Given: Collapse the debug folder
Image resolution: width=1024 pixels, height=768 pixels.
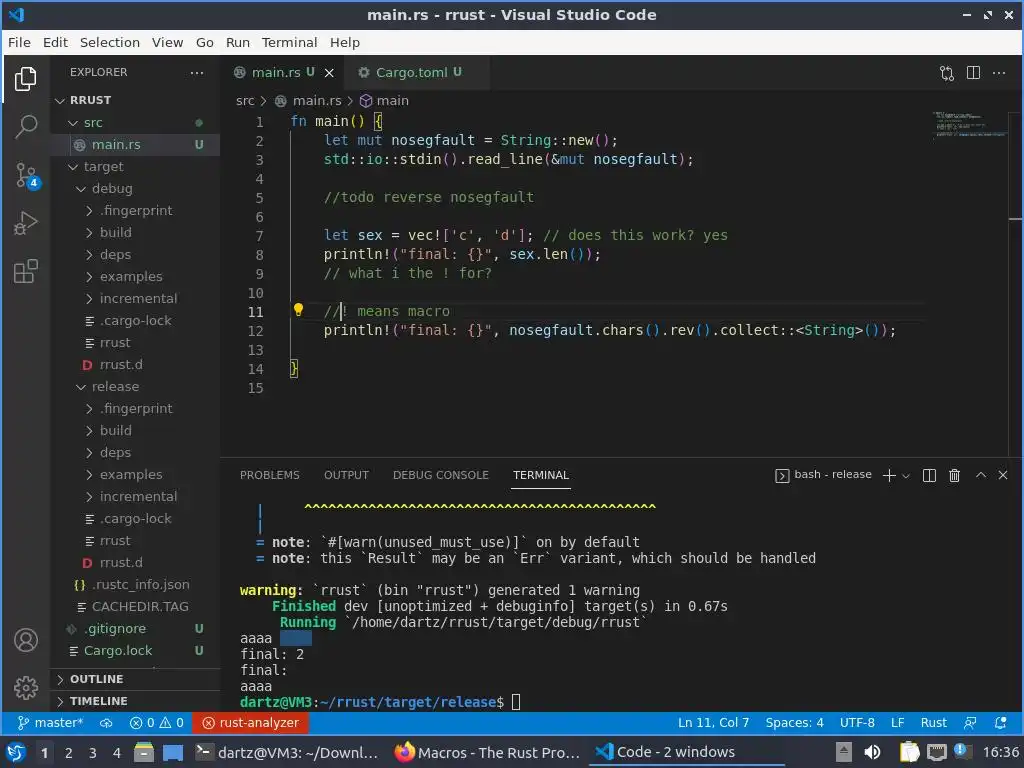Looking at the screenshot, I should click(135, 189).
